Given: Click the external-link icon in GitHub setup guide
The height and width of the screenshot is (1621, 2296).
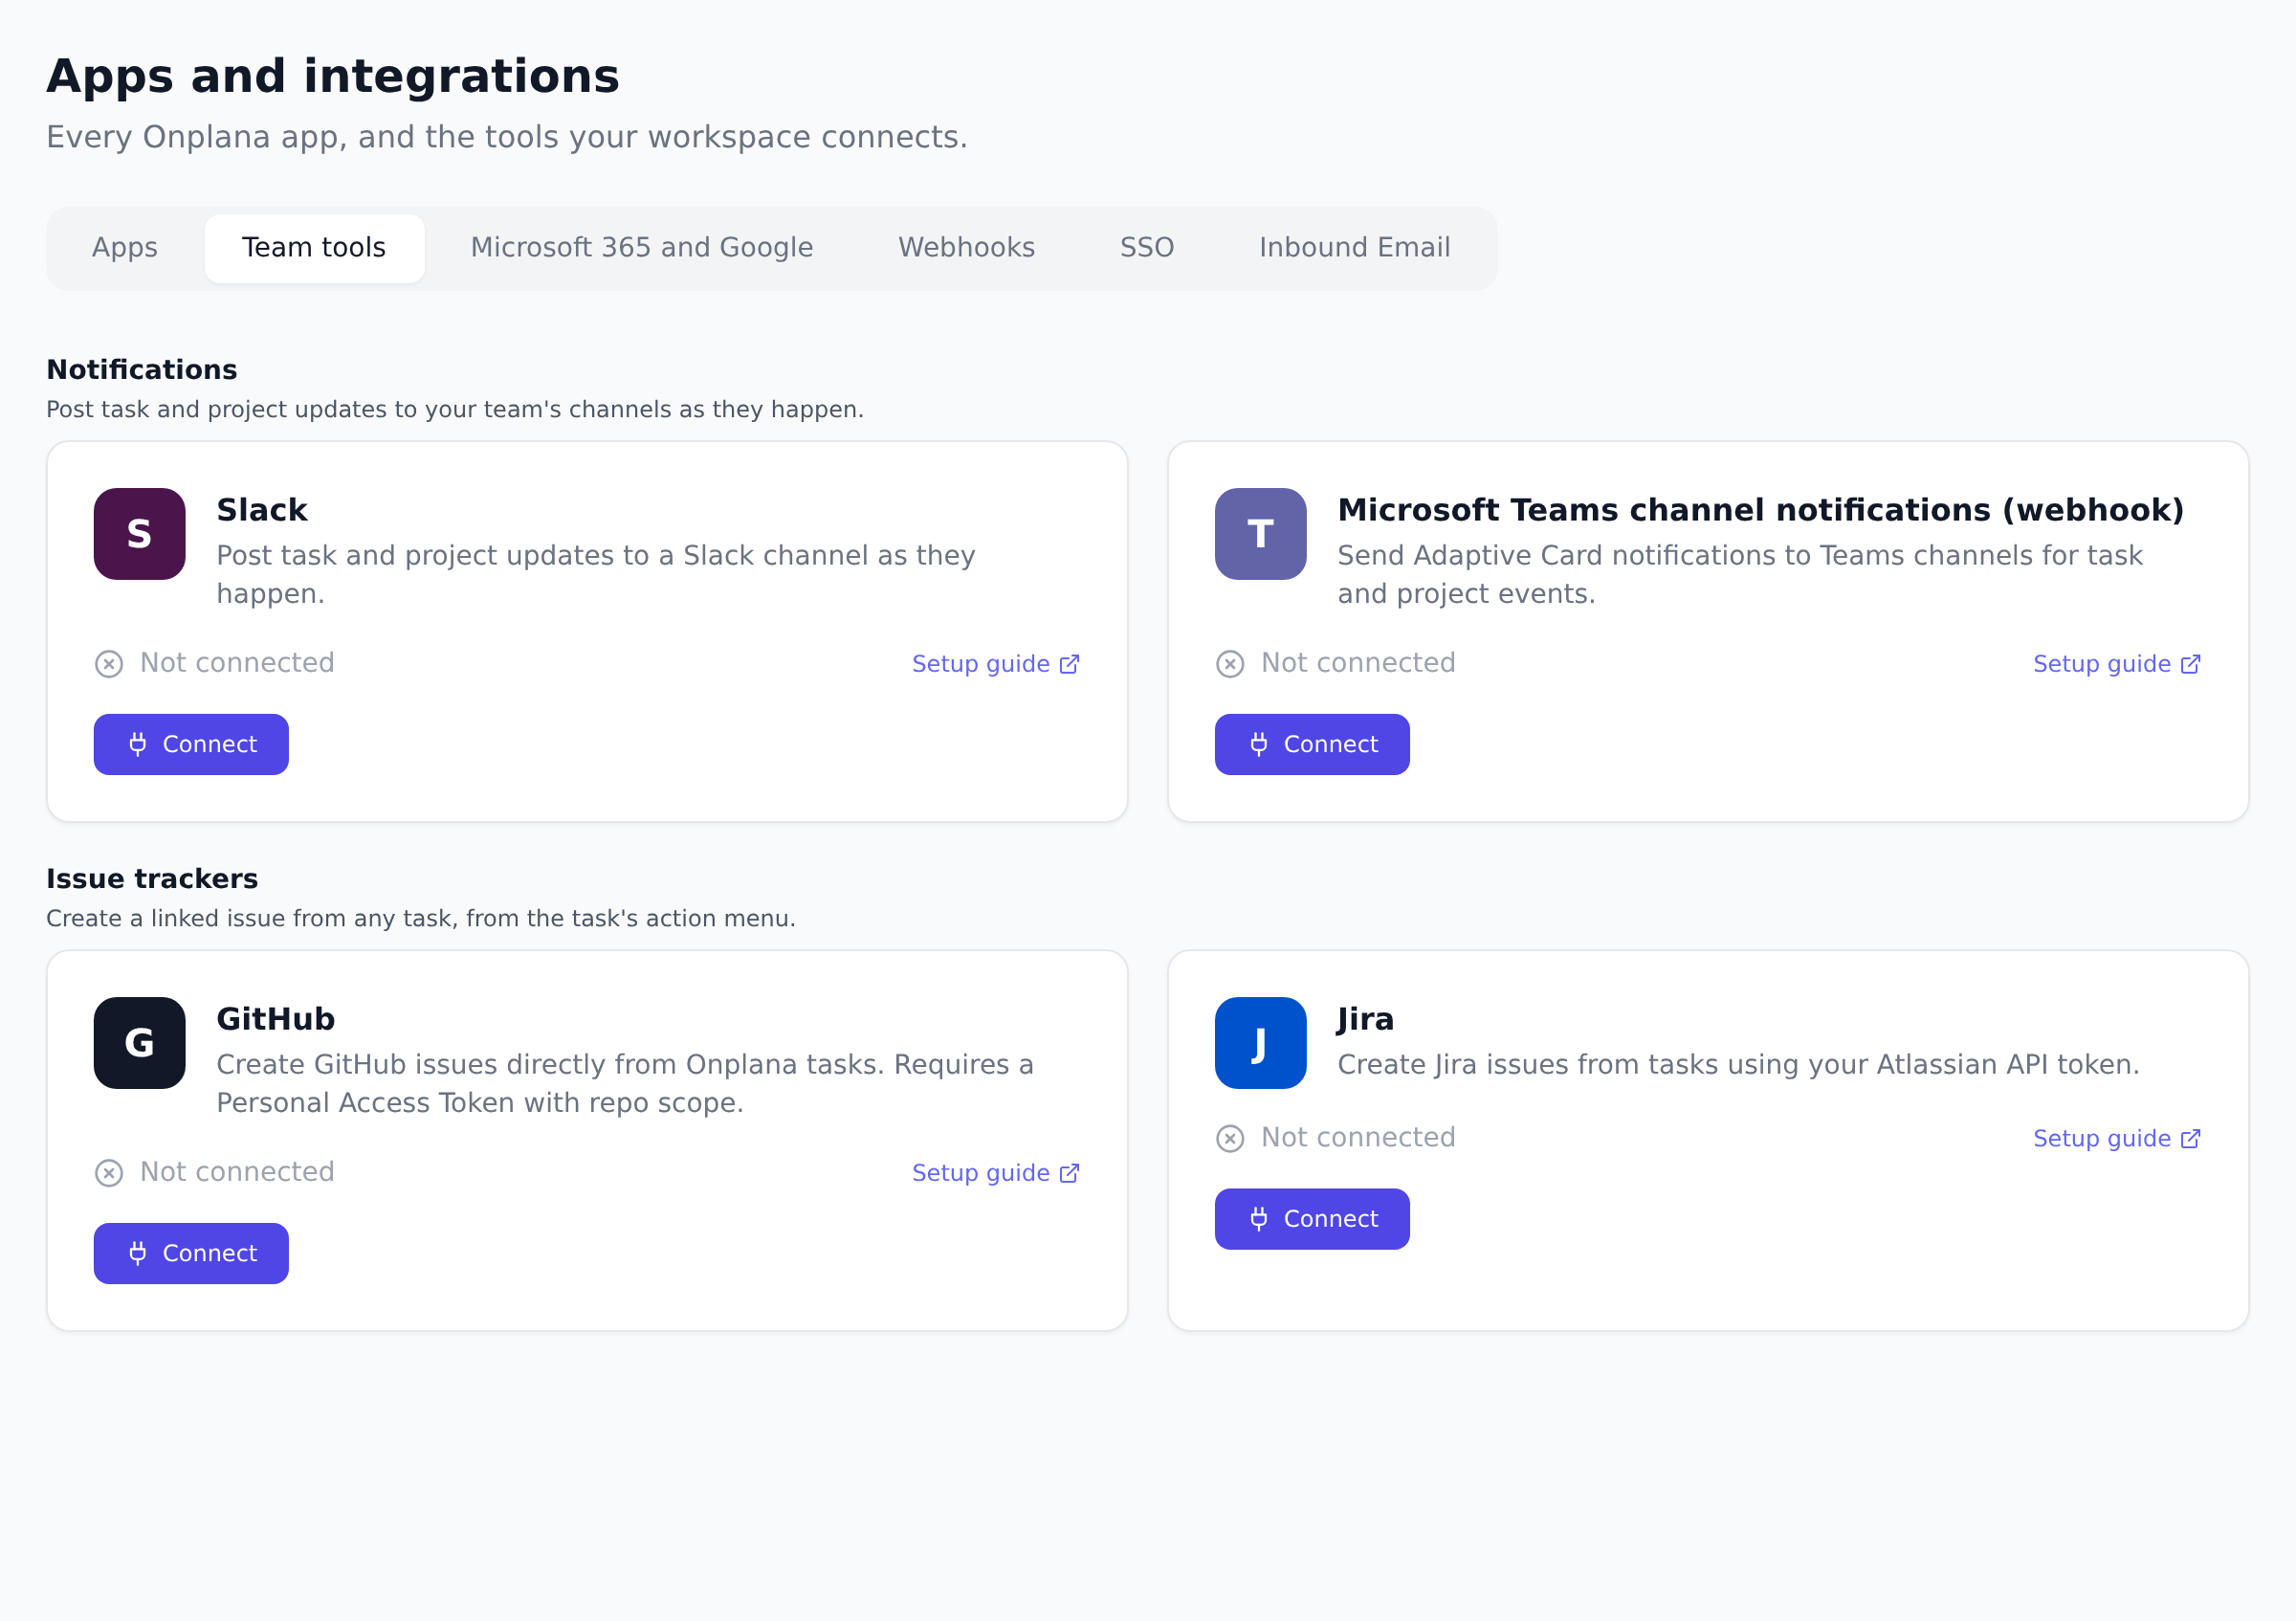Looking at the screenshot, I should [1069, 1173].
